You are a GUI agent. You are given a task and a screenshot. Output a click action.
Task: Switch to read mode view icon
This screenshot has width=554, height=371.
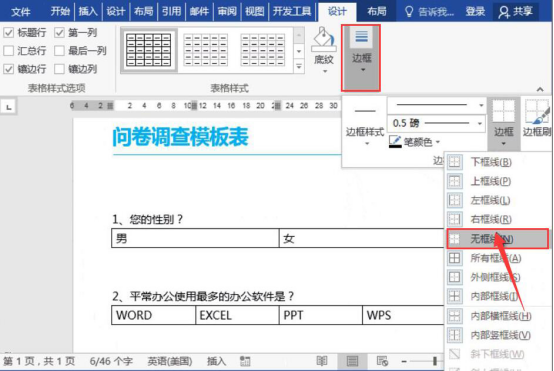[322, 361]
